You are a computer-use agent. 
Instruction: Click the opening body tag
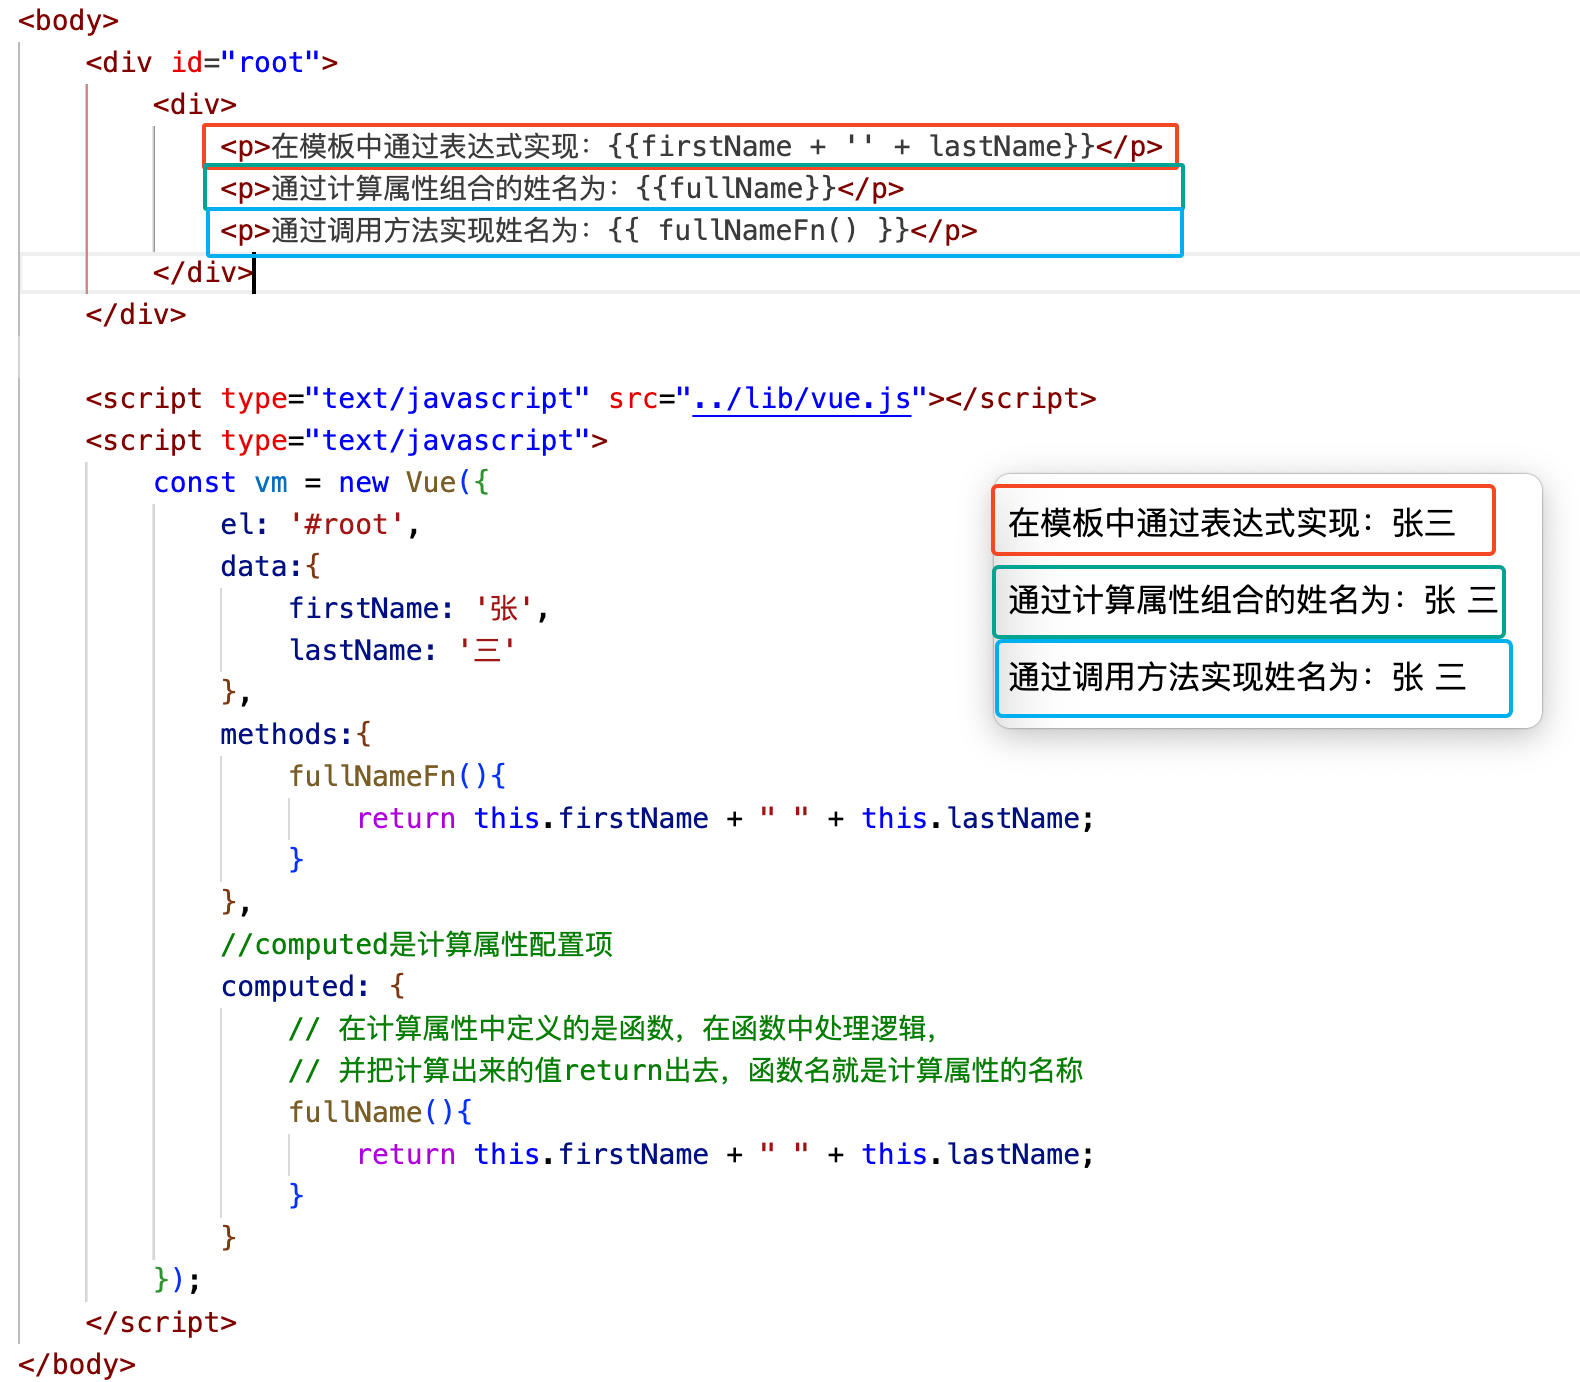68,21
